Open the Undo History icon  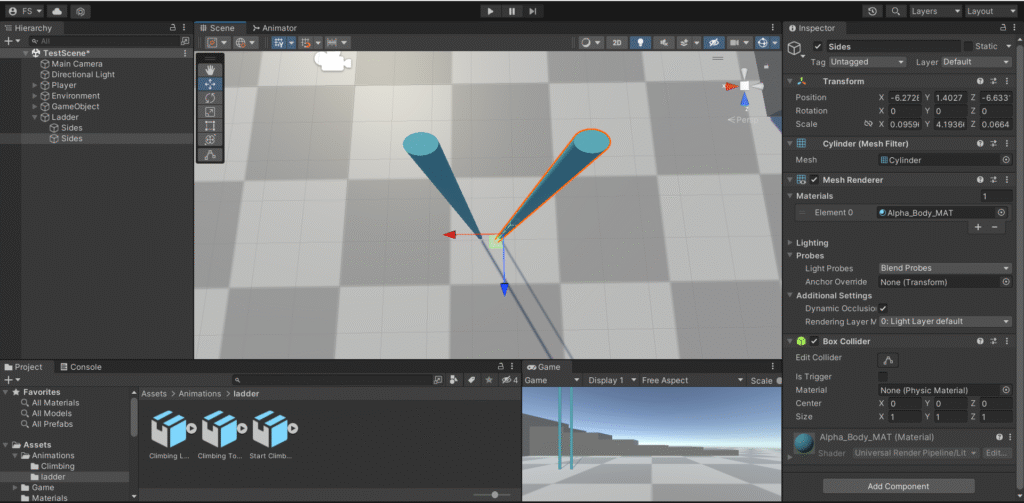(x=873, y=11)
